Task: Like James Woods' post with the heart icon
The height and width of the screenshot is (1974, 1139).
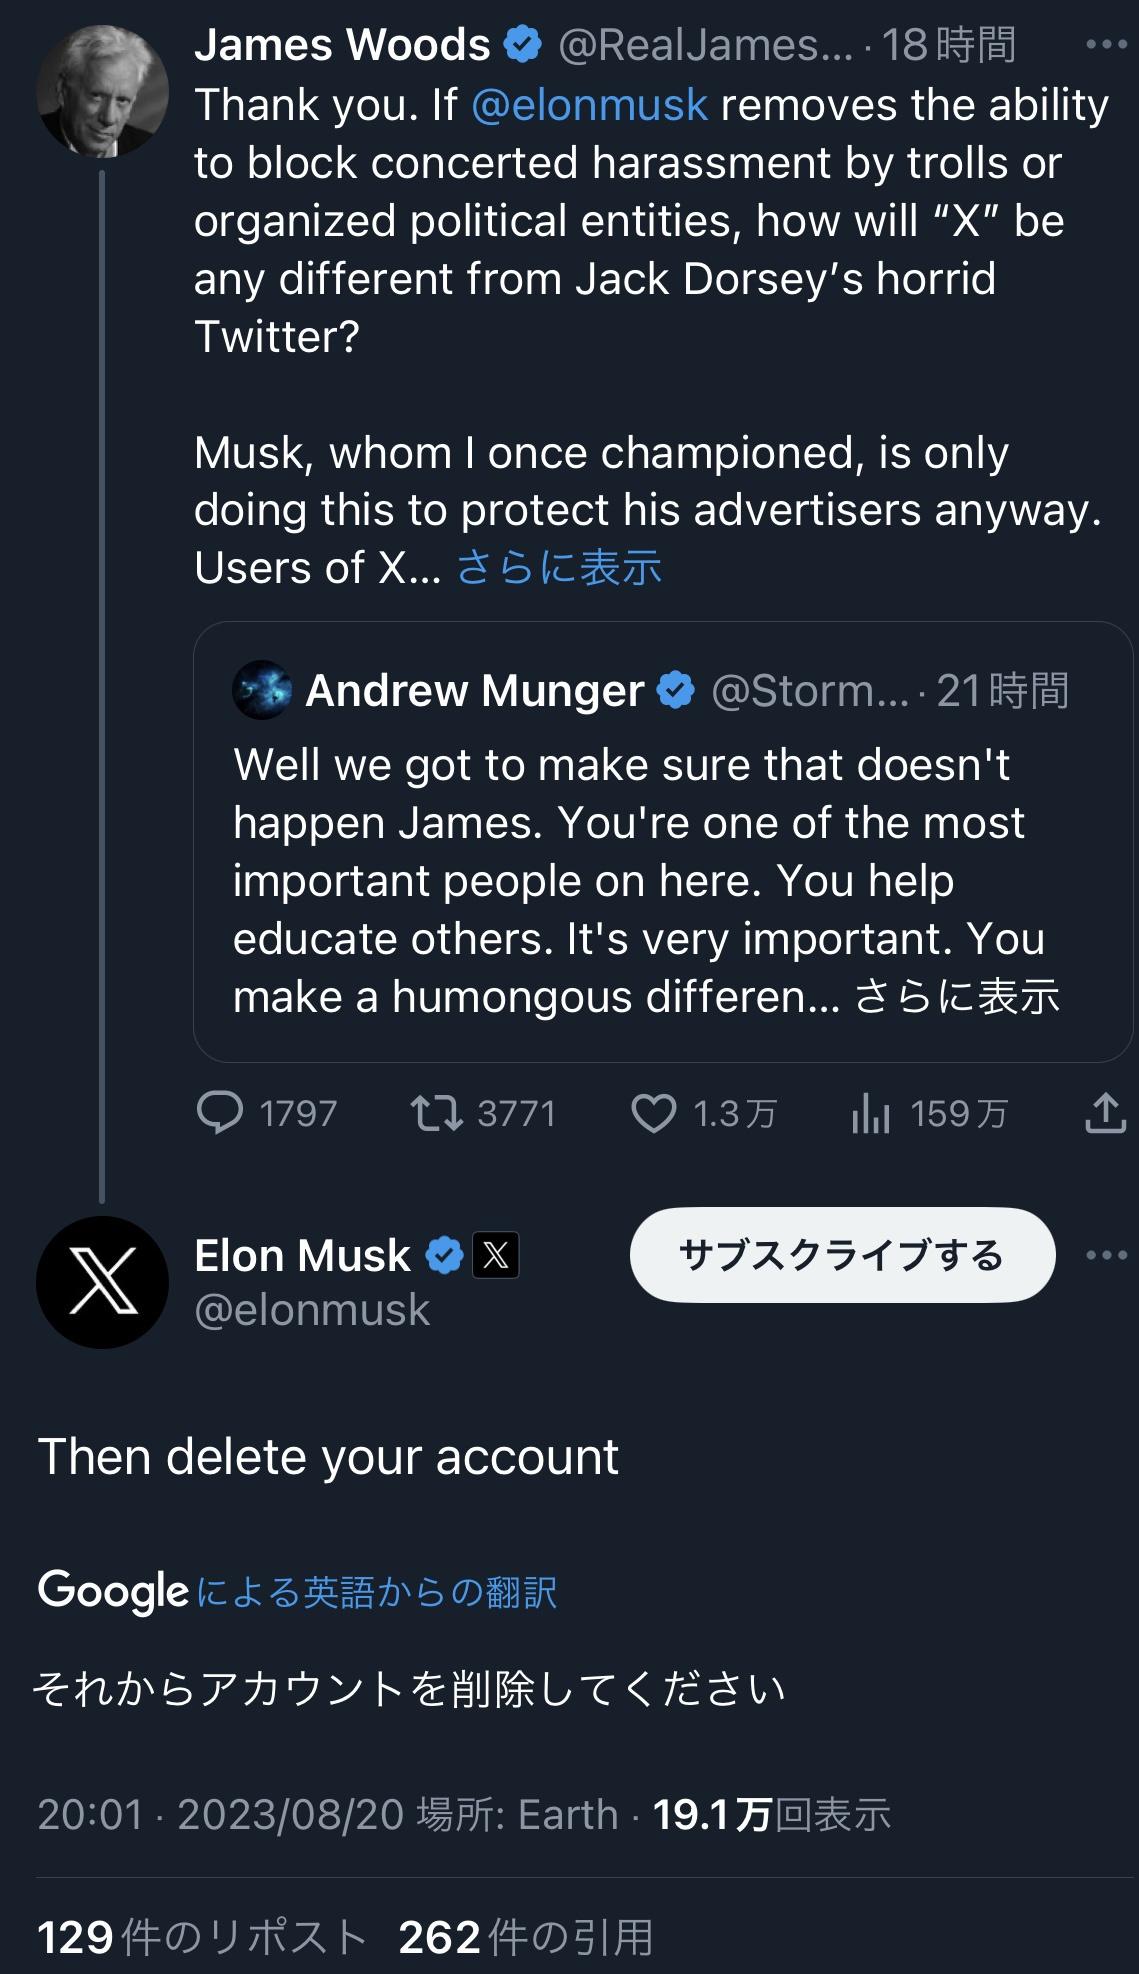Action: point(653,1113)
